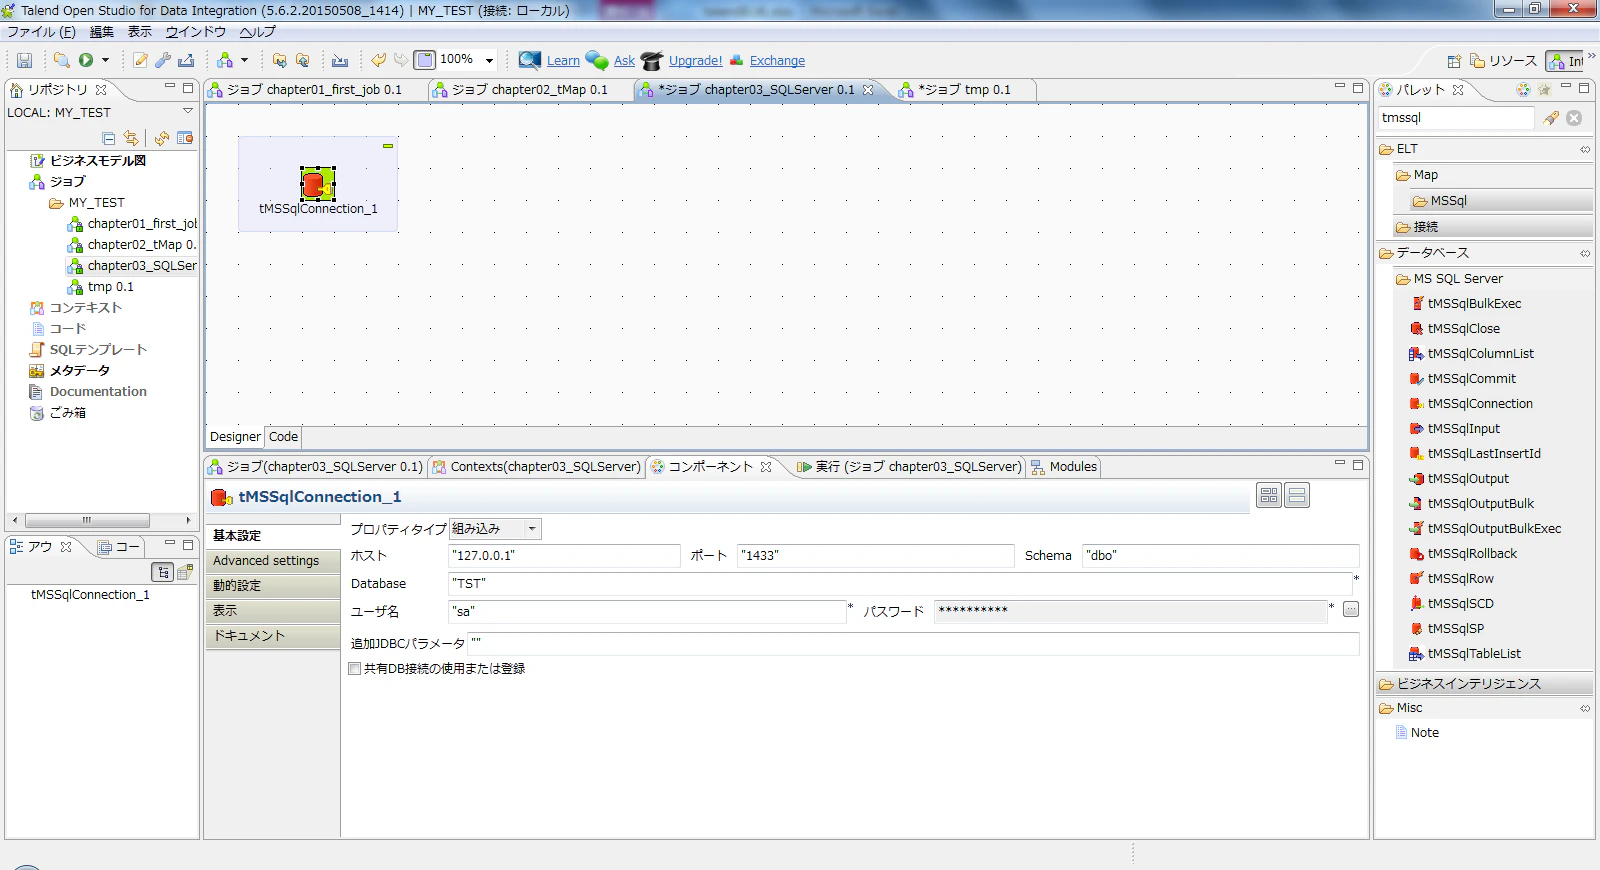
Task: Switch to the Code tab
Action: pos(283,437)
